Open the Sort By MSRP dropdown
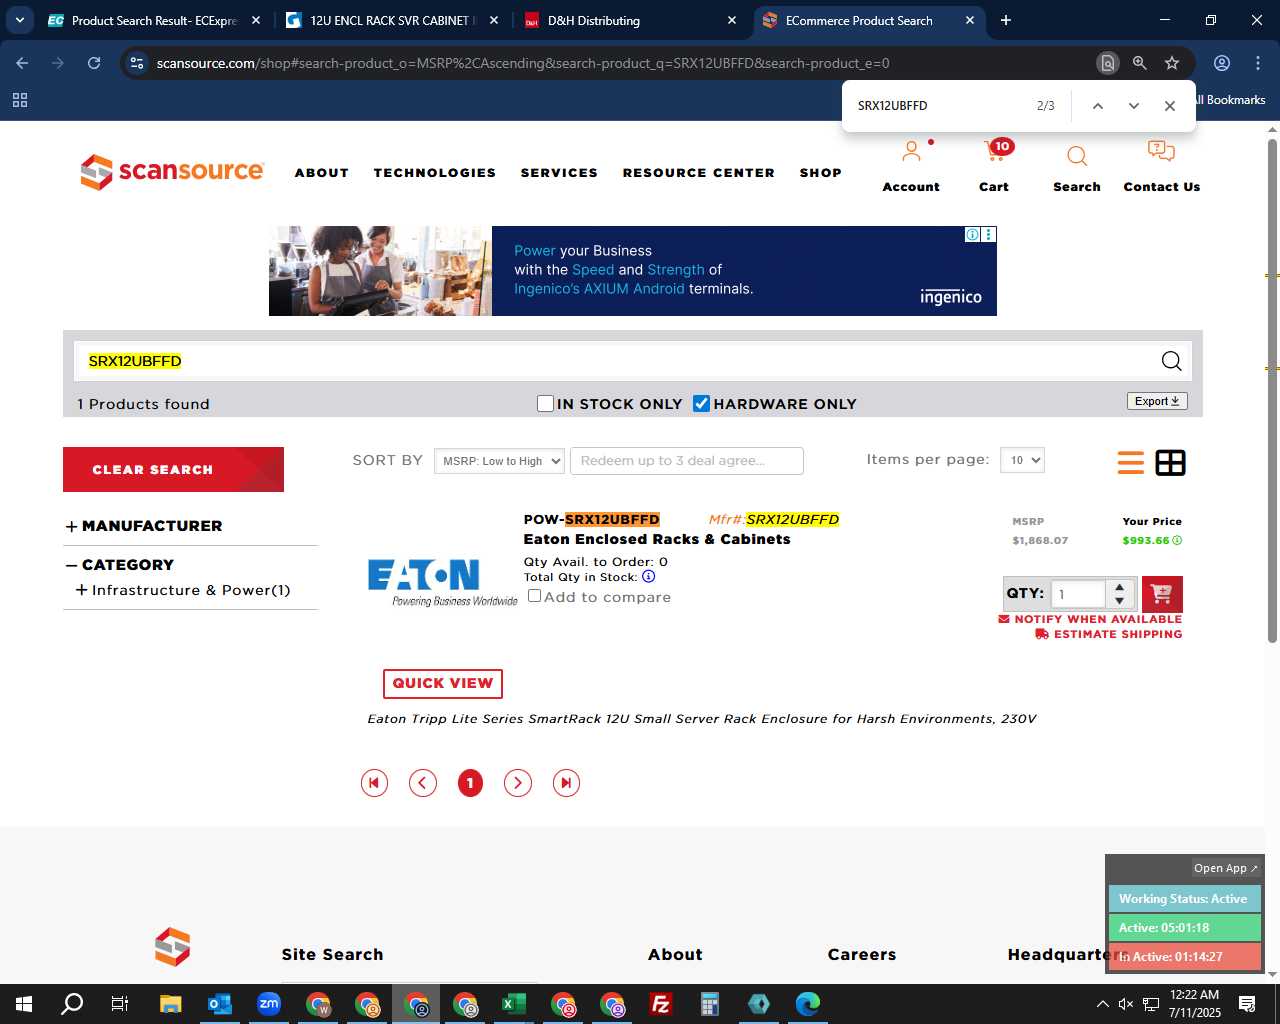Image resolution: width=1280 pixels, height=1024 pixels. [x=499, y=461]
